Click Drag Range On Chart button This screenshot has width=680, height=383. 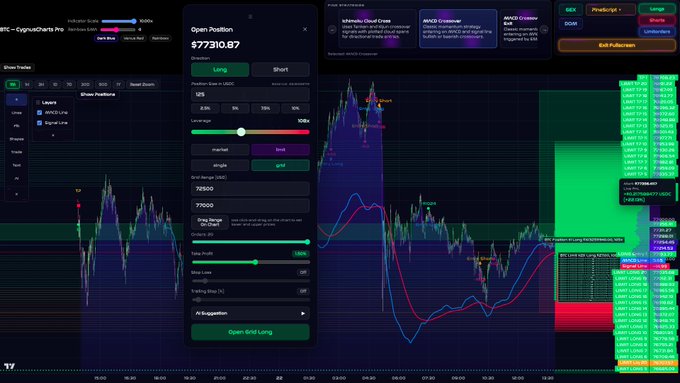pyautogui.click(x=210, y=223)
